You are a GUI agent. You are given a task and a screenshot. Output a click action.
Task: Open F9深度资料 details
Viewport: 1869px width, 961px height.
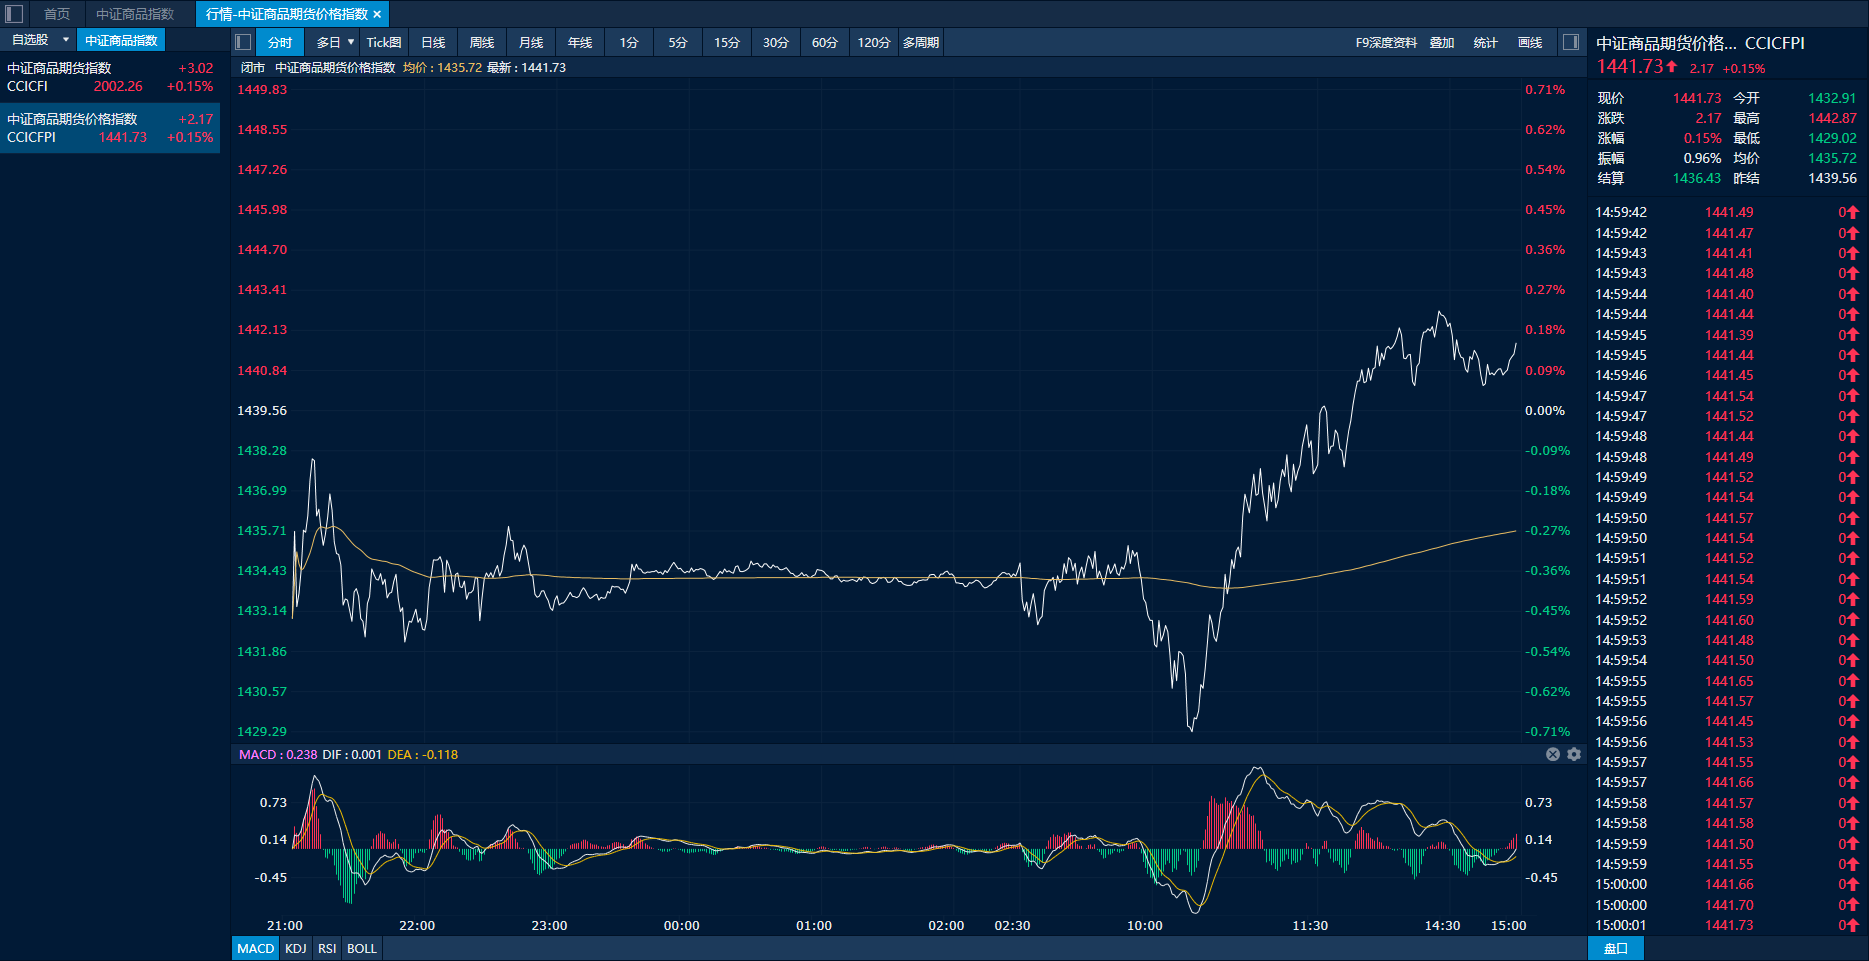tap(1386, 42)
